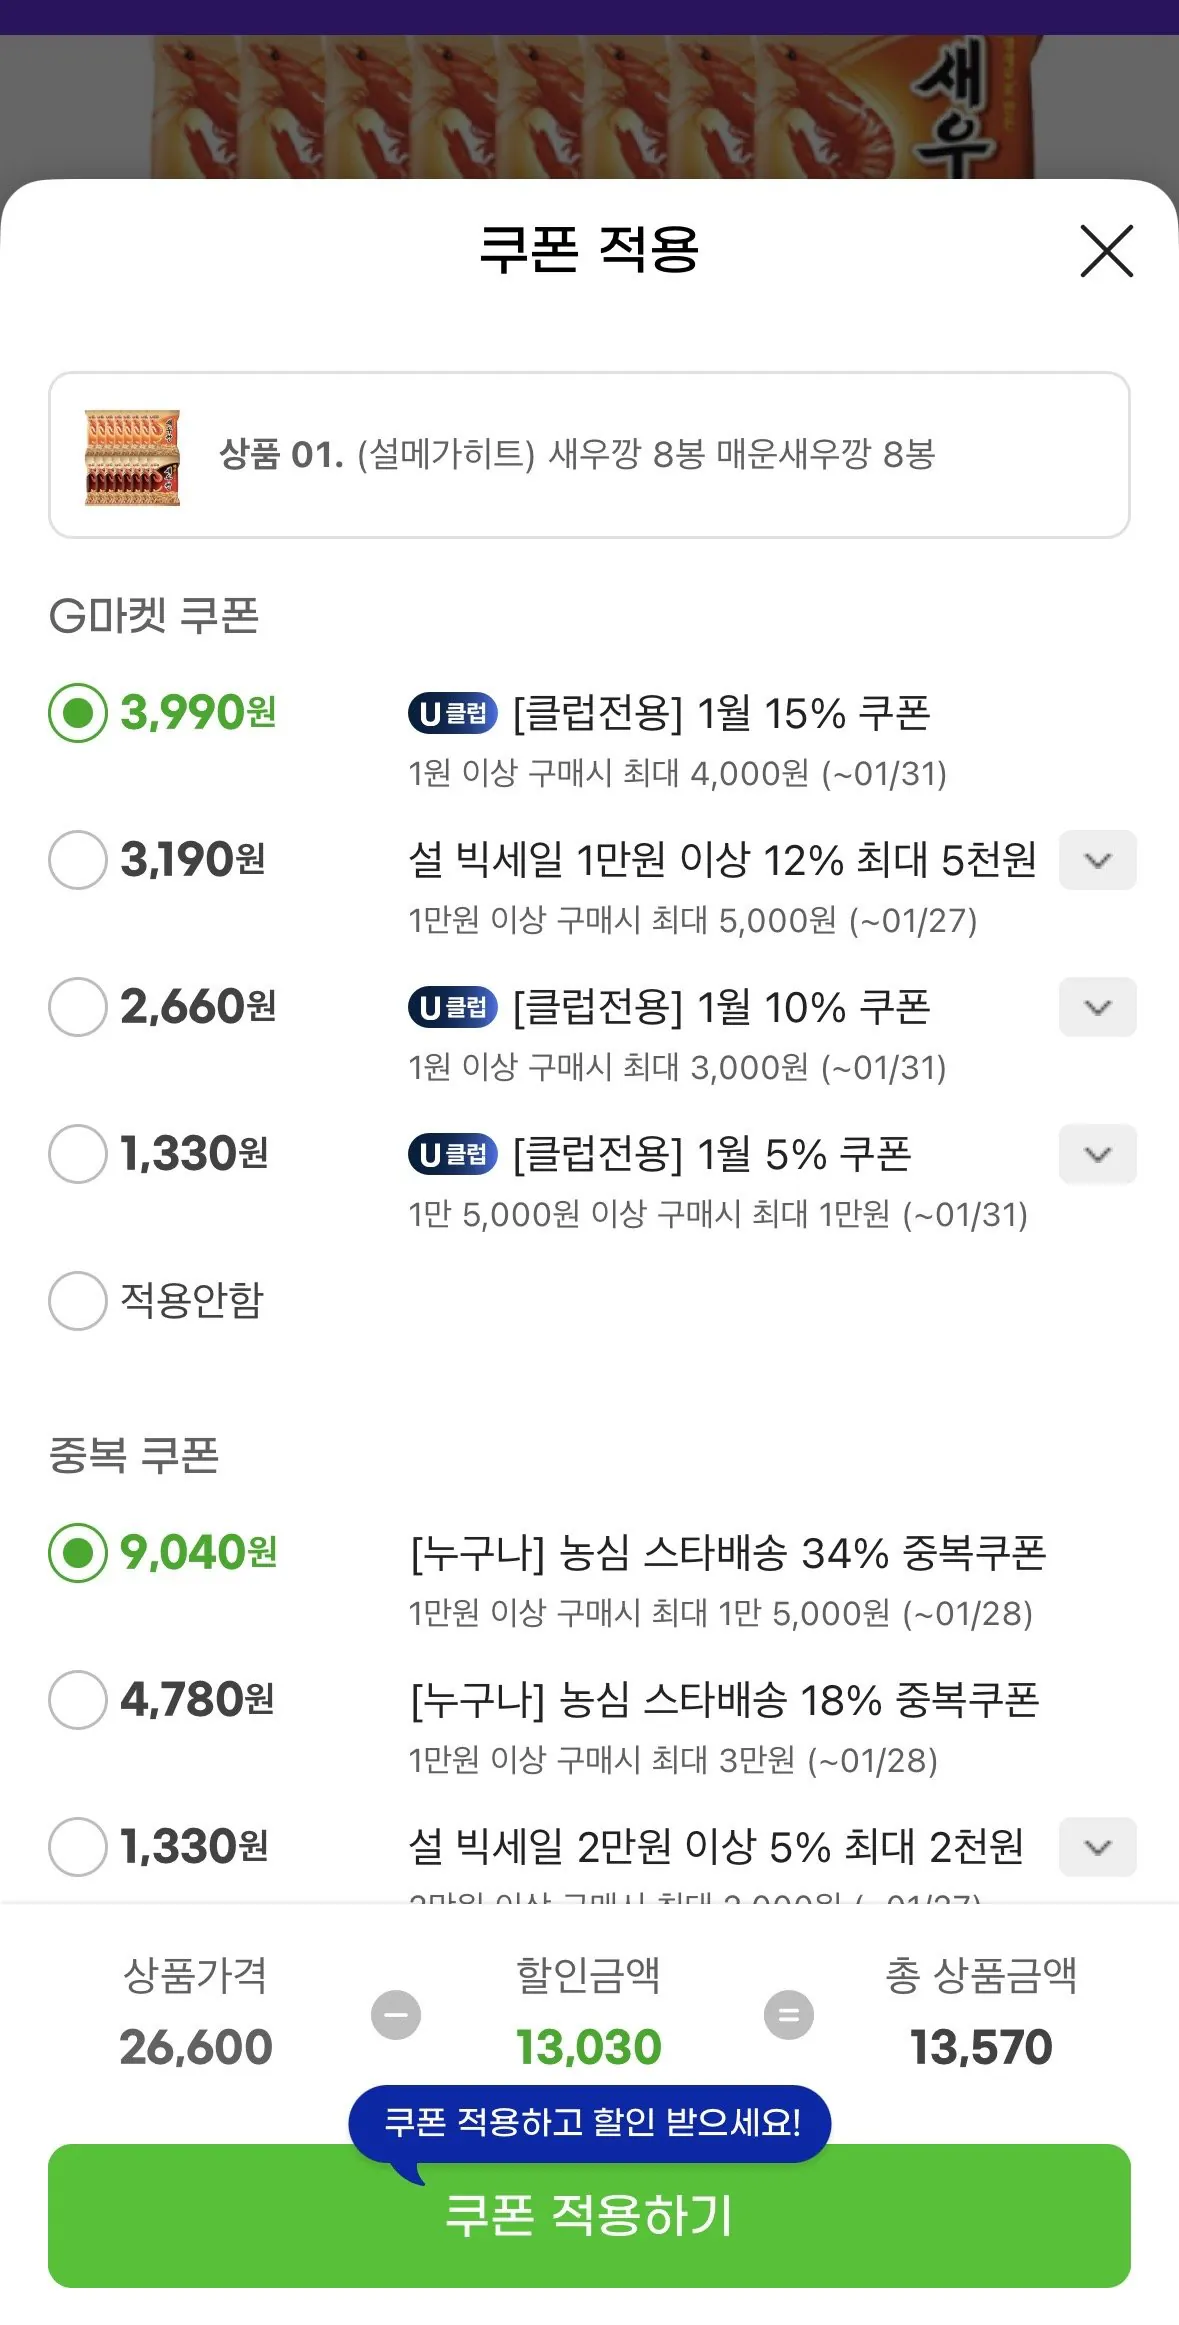This screenshot has width=1179, height=2325.
Task: Tap the 쿠폰 적용하고 할인 받으세요 tooltip bubble
Action: point(590,2122)
